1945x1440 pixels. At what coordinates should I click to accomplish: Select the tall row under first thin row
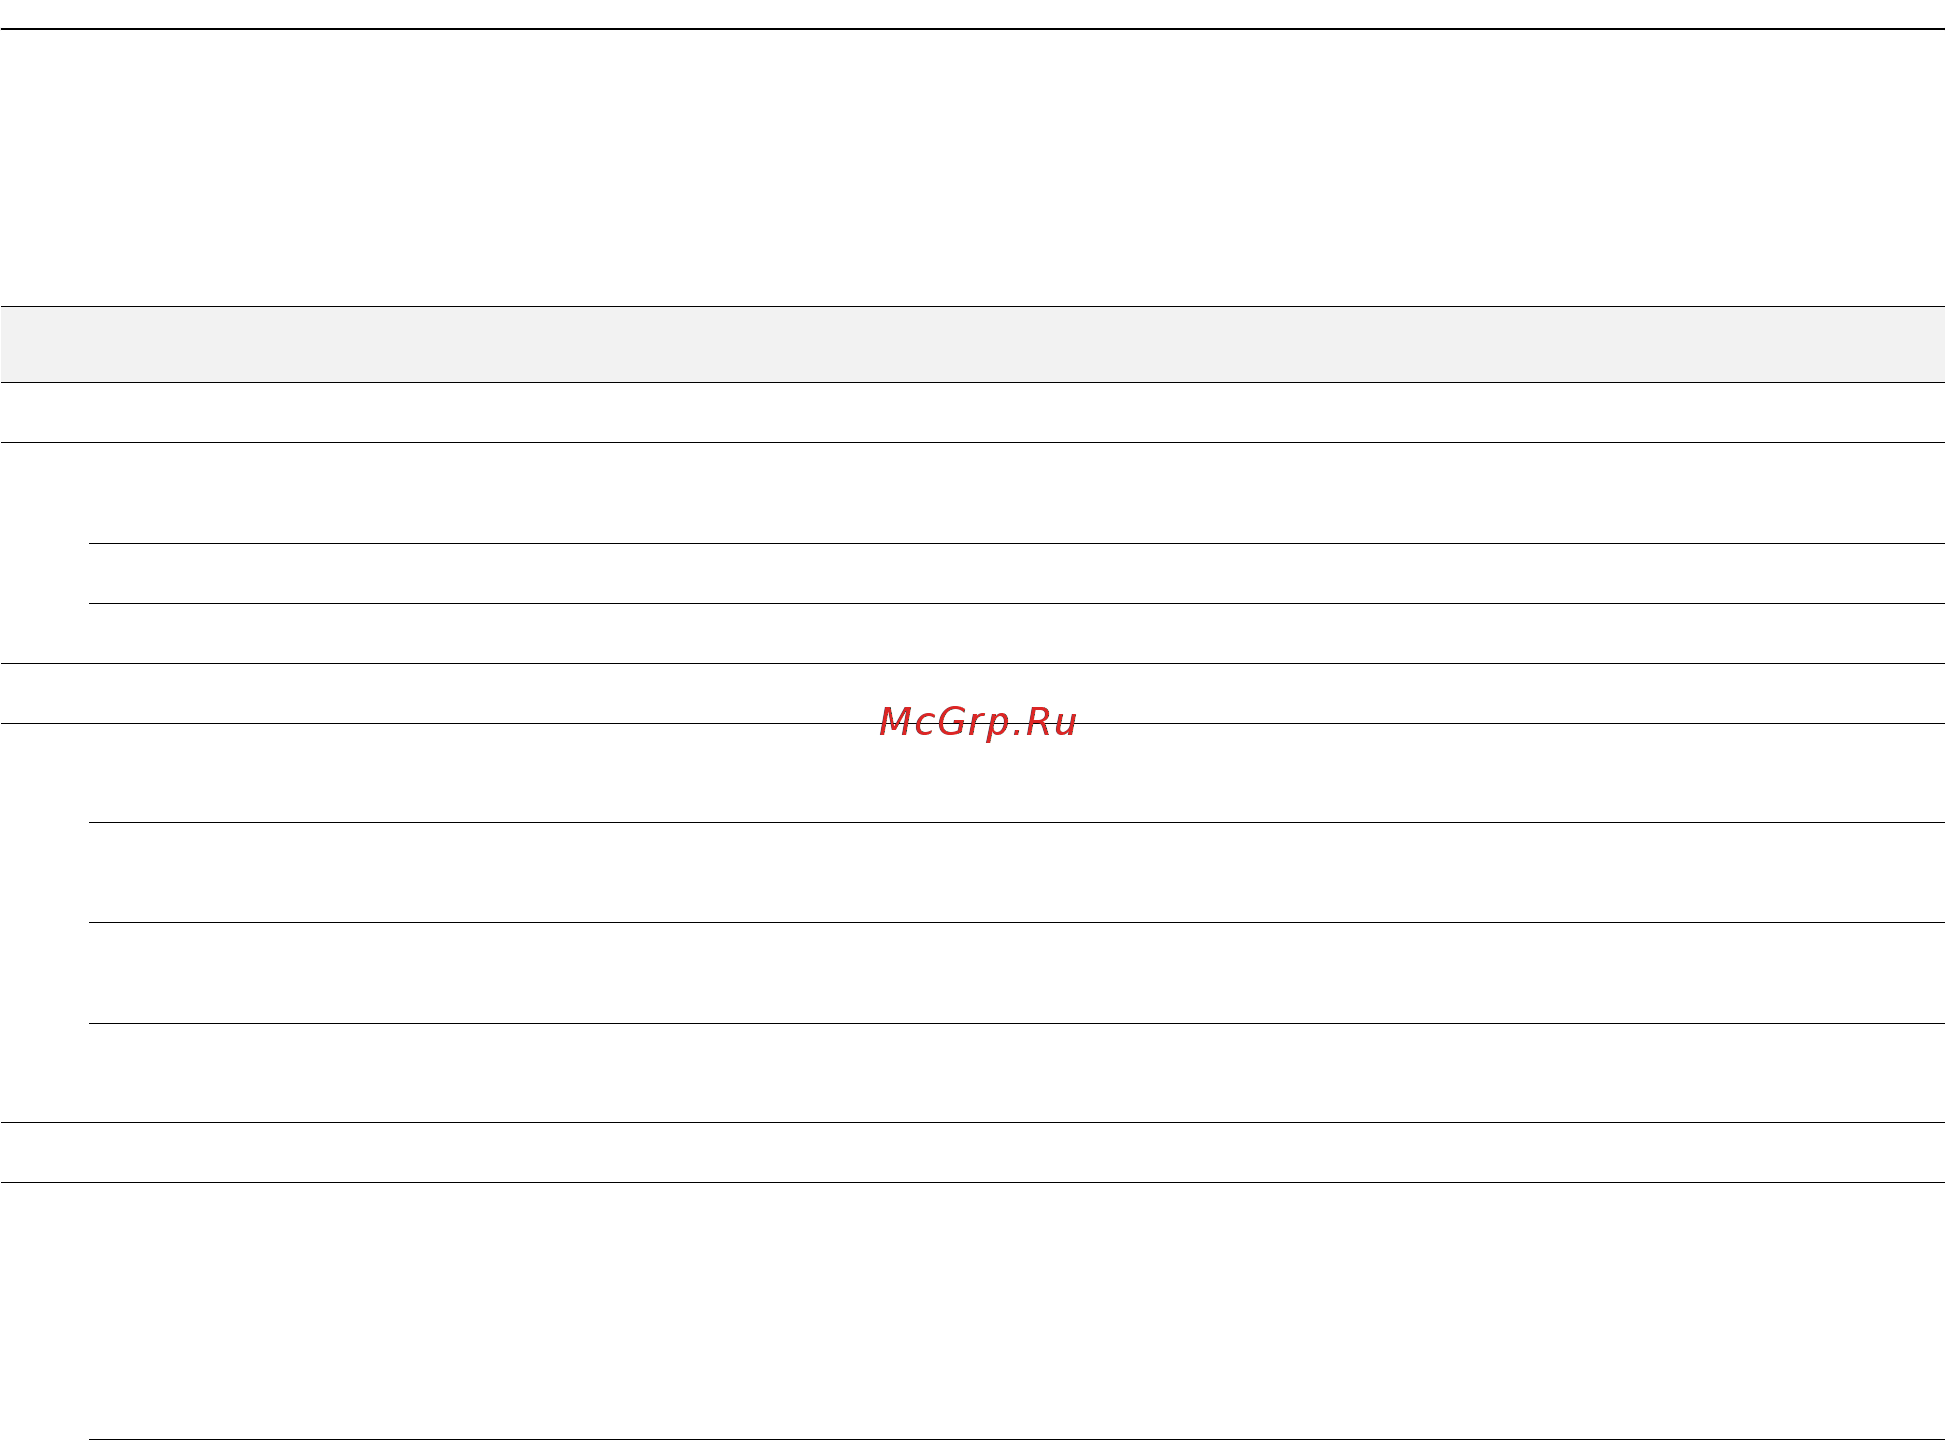[972, 493]
